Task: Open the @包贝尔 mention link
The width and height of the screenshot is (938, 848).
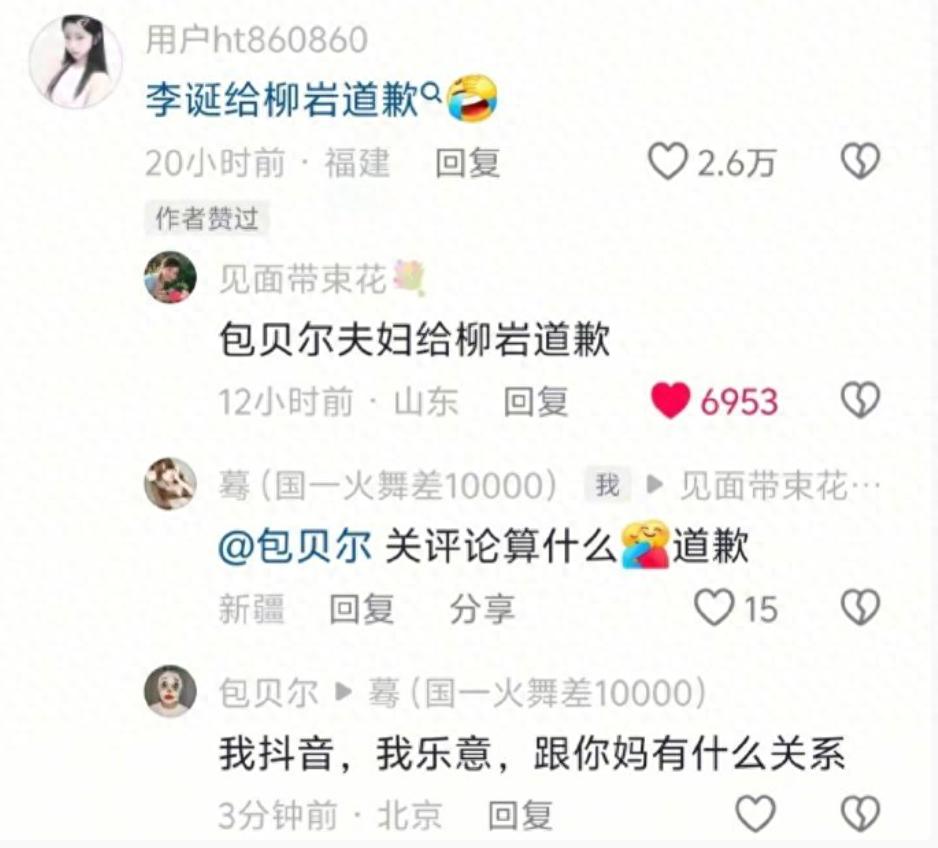Action: coord(295,546)
